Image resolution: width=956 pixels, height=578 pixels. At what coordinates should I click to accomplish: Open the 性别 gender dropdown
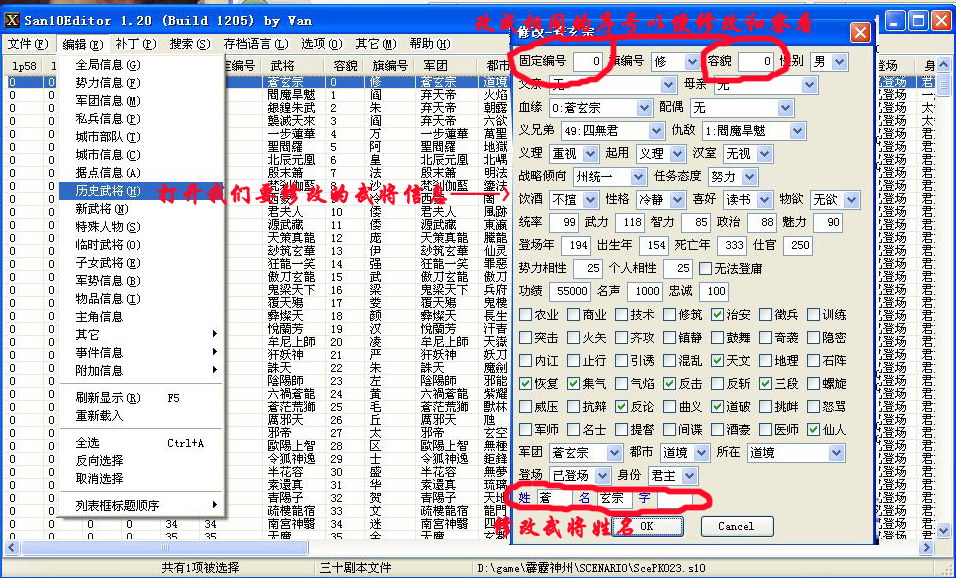click(x=837, y=62)
